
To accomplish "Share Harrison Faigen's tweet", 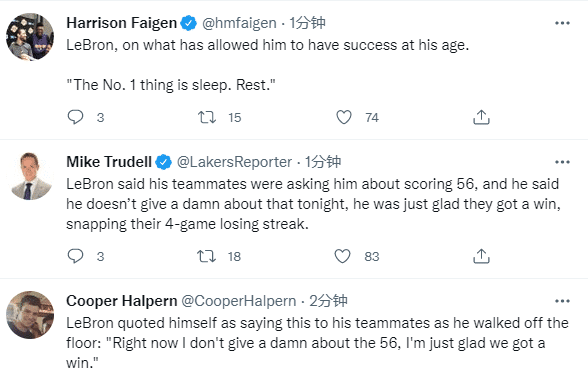I will 481,117.
